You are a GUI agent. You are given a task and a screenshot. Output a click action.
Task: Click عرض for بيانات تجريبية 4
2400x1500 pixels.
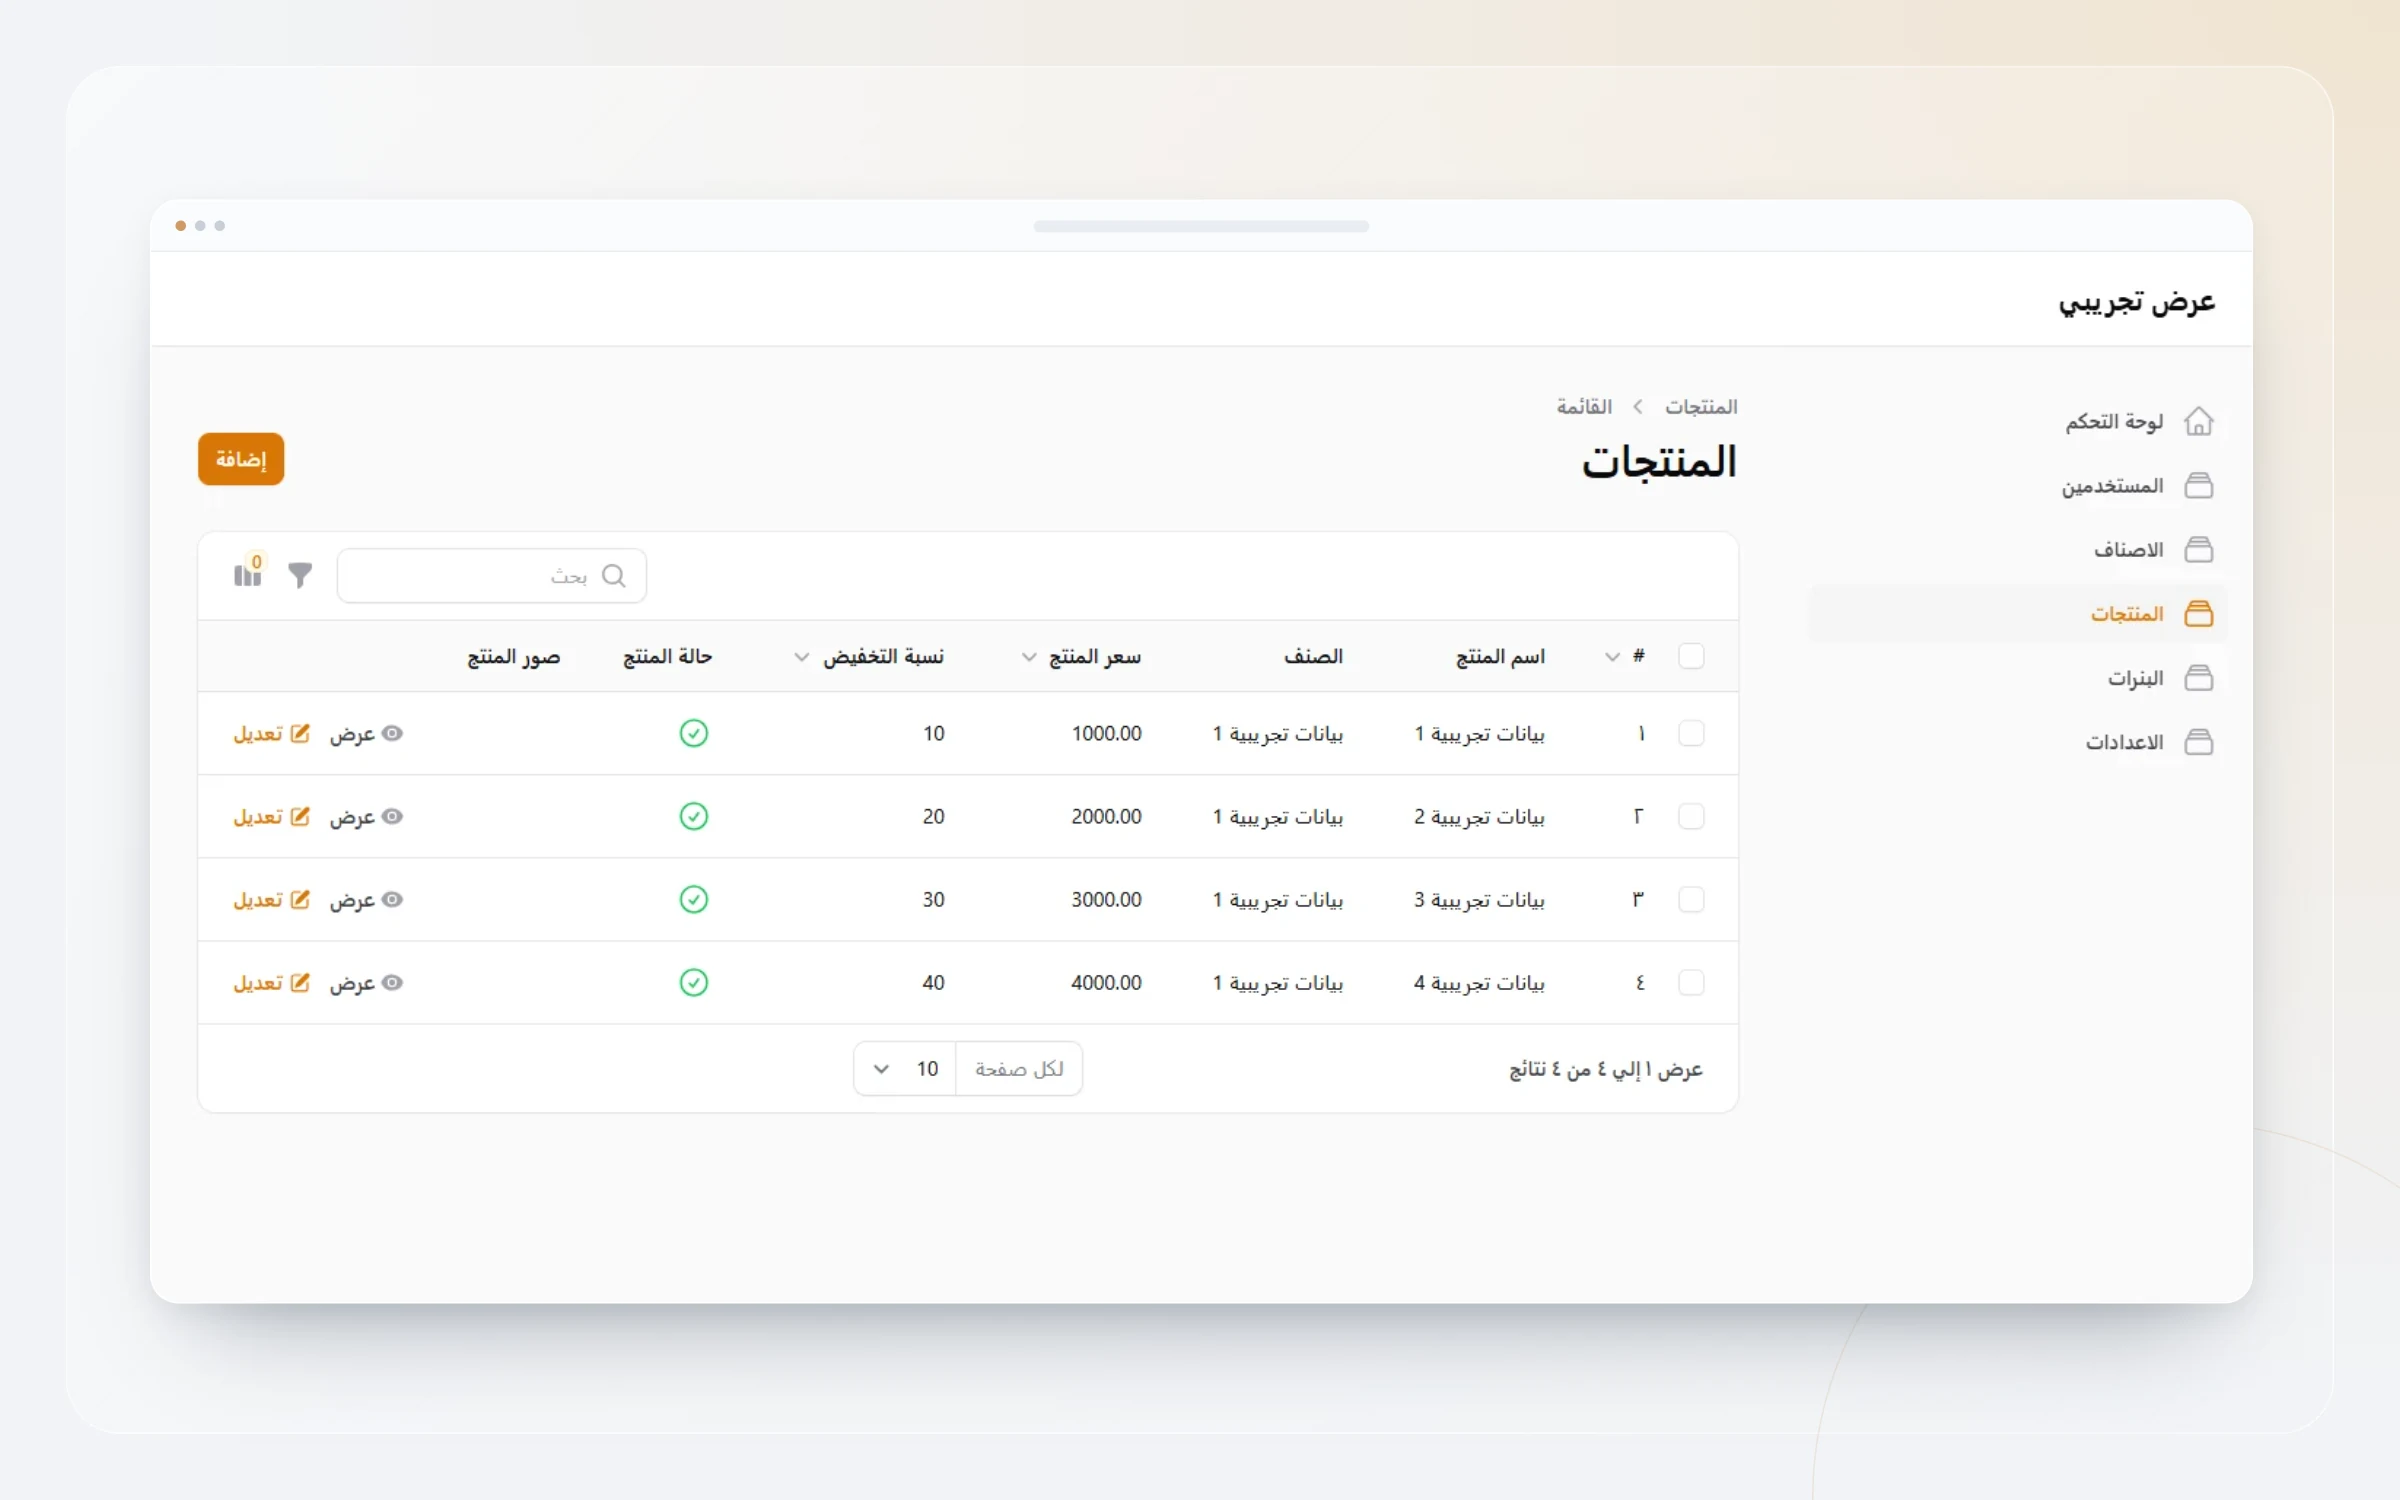pos(366,983)
